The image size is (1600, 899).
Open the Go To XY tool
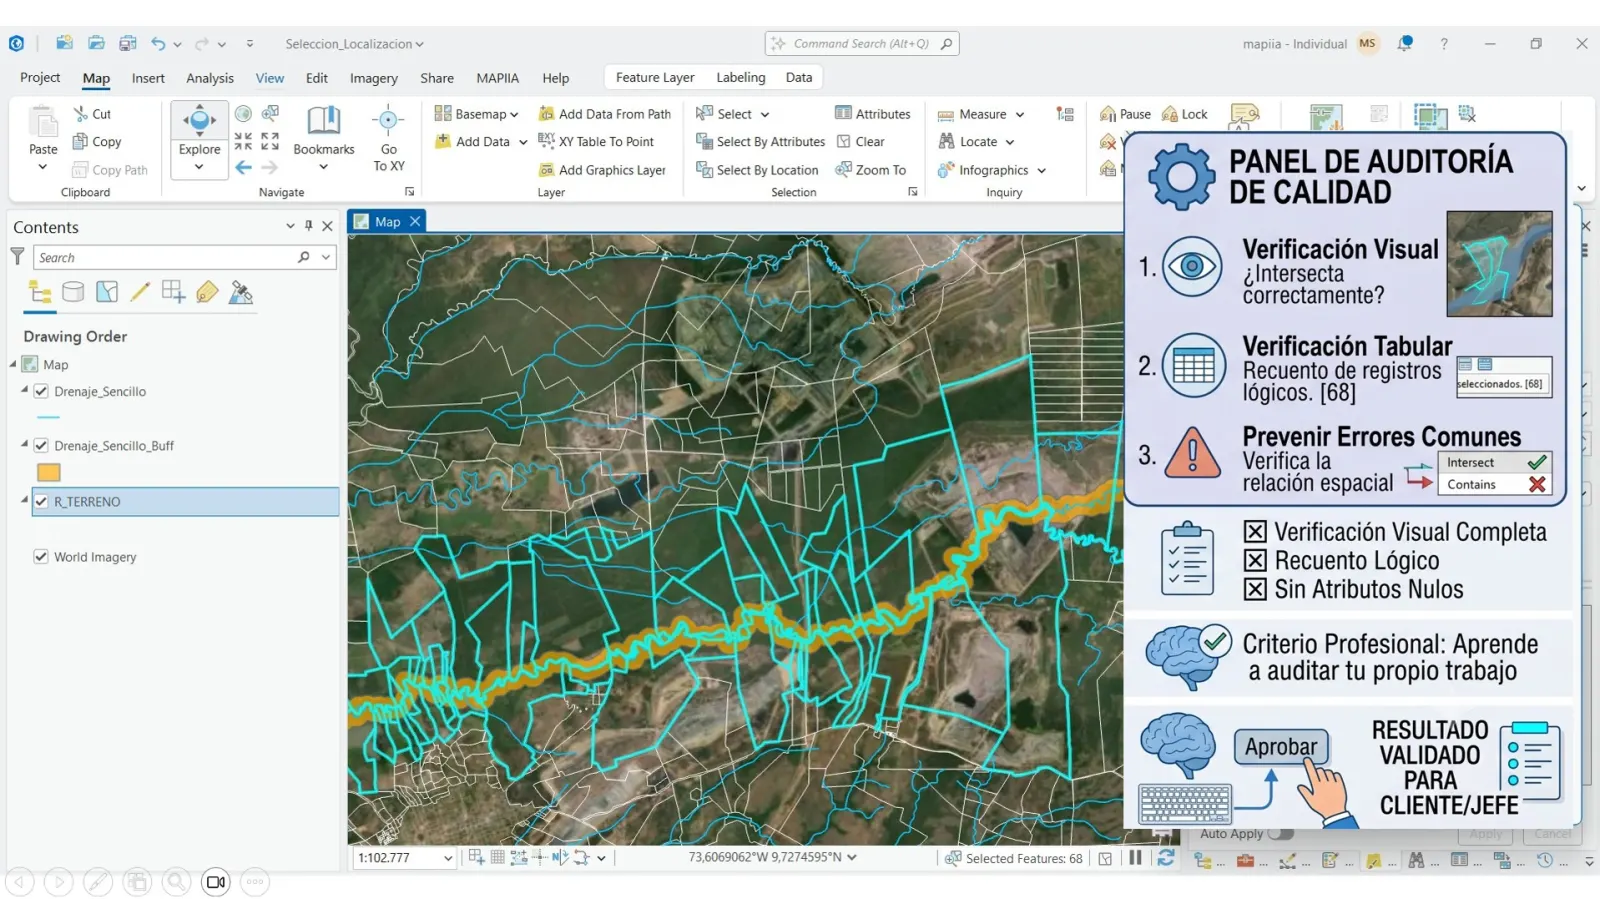pyautogui.click(x=389, y=138)
